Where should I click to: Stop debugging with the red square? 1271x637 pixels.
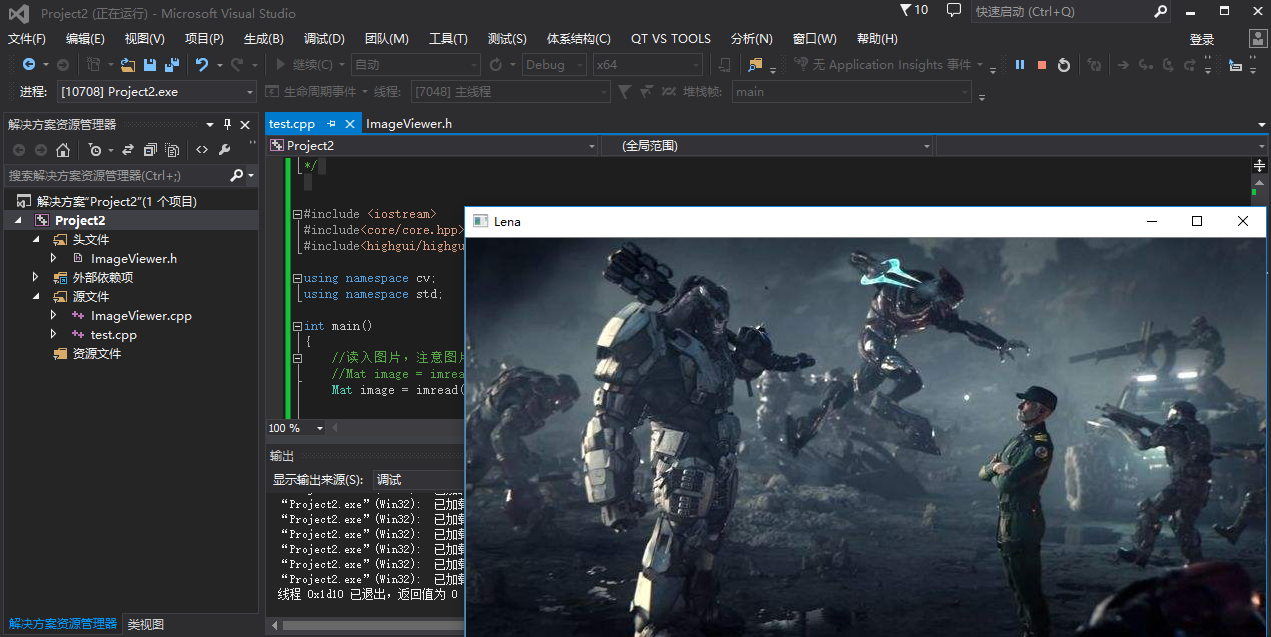(1042, 64)
